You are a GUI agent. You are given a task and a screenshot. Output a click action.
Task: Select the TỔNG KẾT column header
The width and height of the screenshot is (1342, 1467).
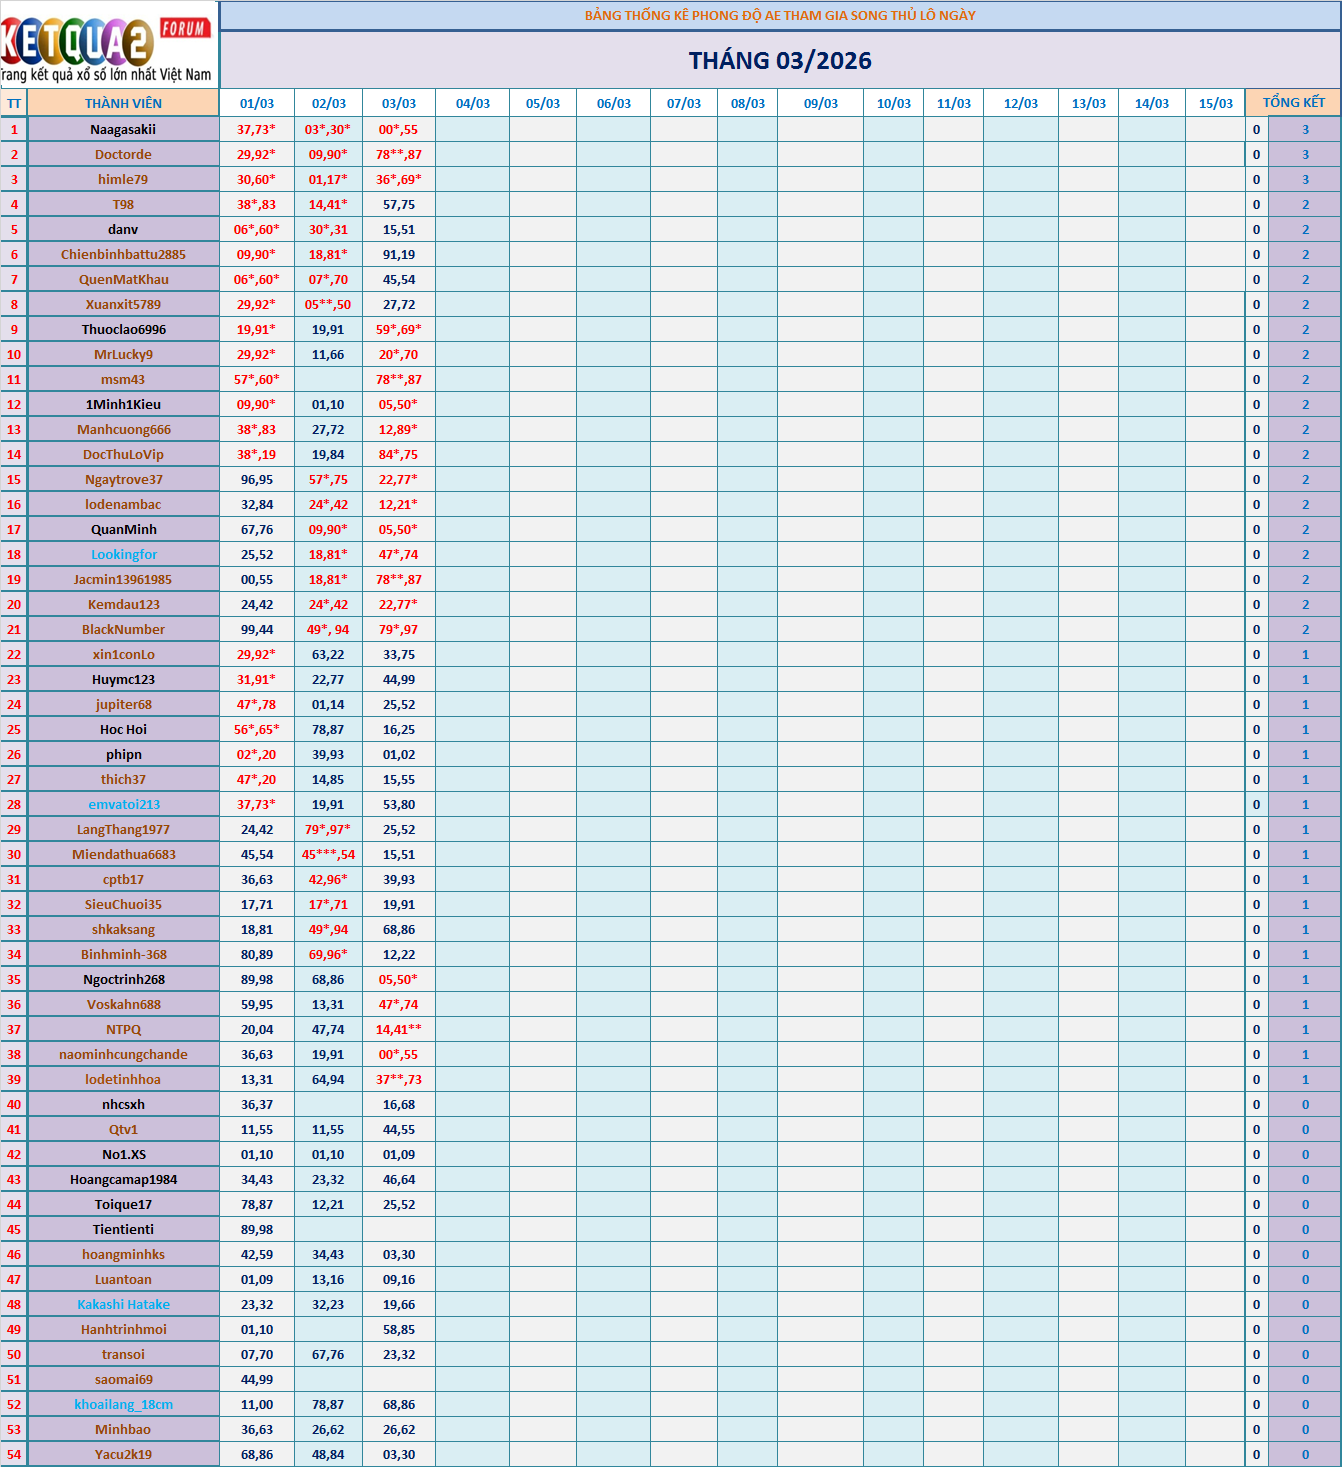click(x=1293, y=103)
